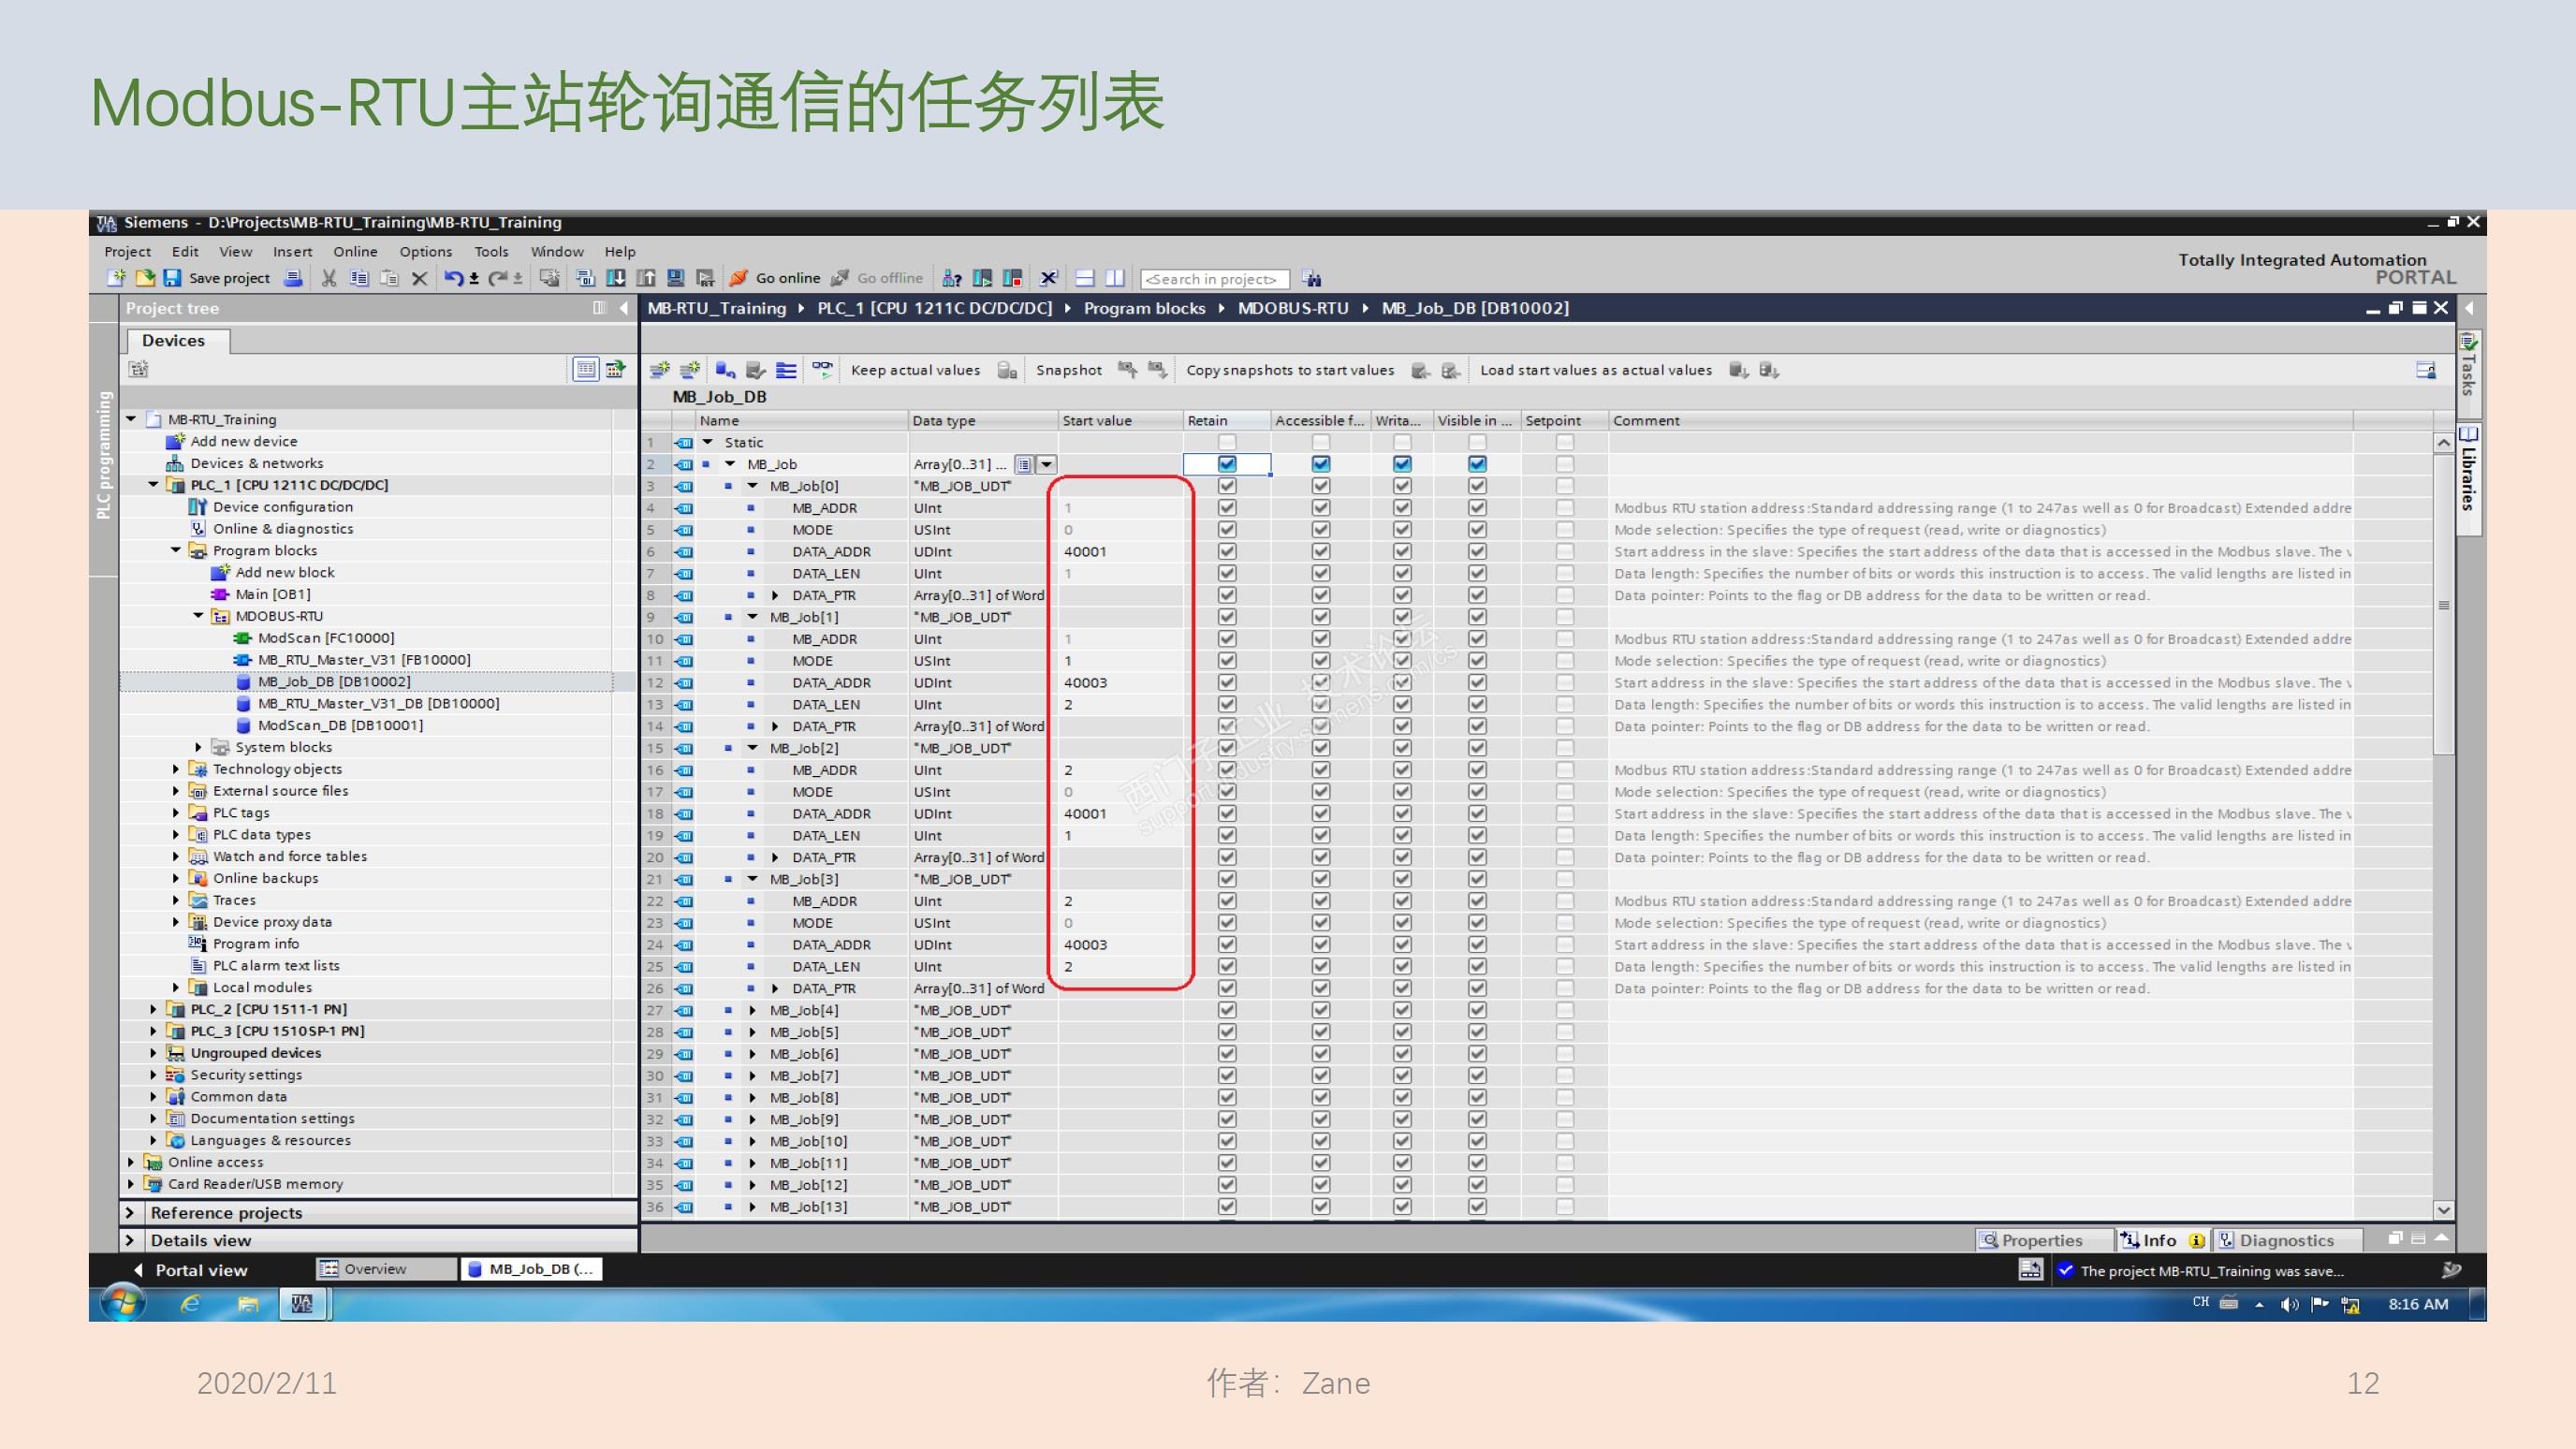Click Monitor all glasses icon
The image size is (2576, 1449).
(822, 370)
